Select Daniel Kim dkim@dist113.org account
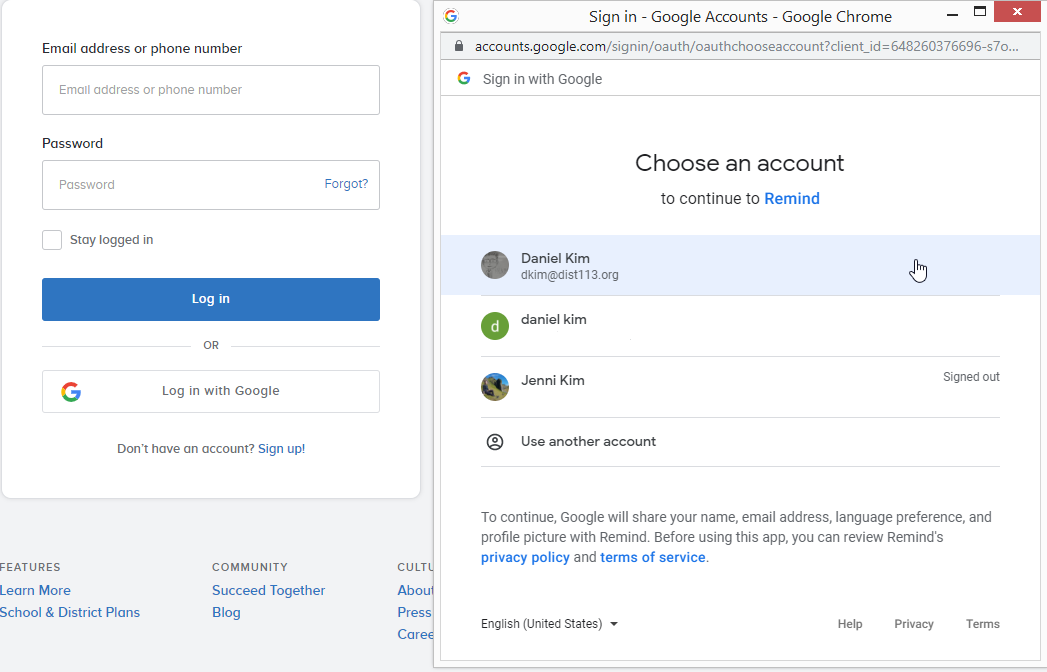 click(x=740, y=265)
